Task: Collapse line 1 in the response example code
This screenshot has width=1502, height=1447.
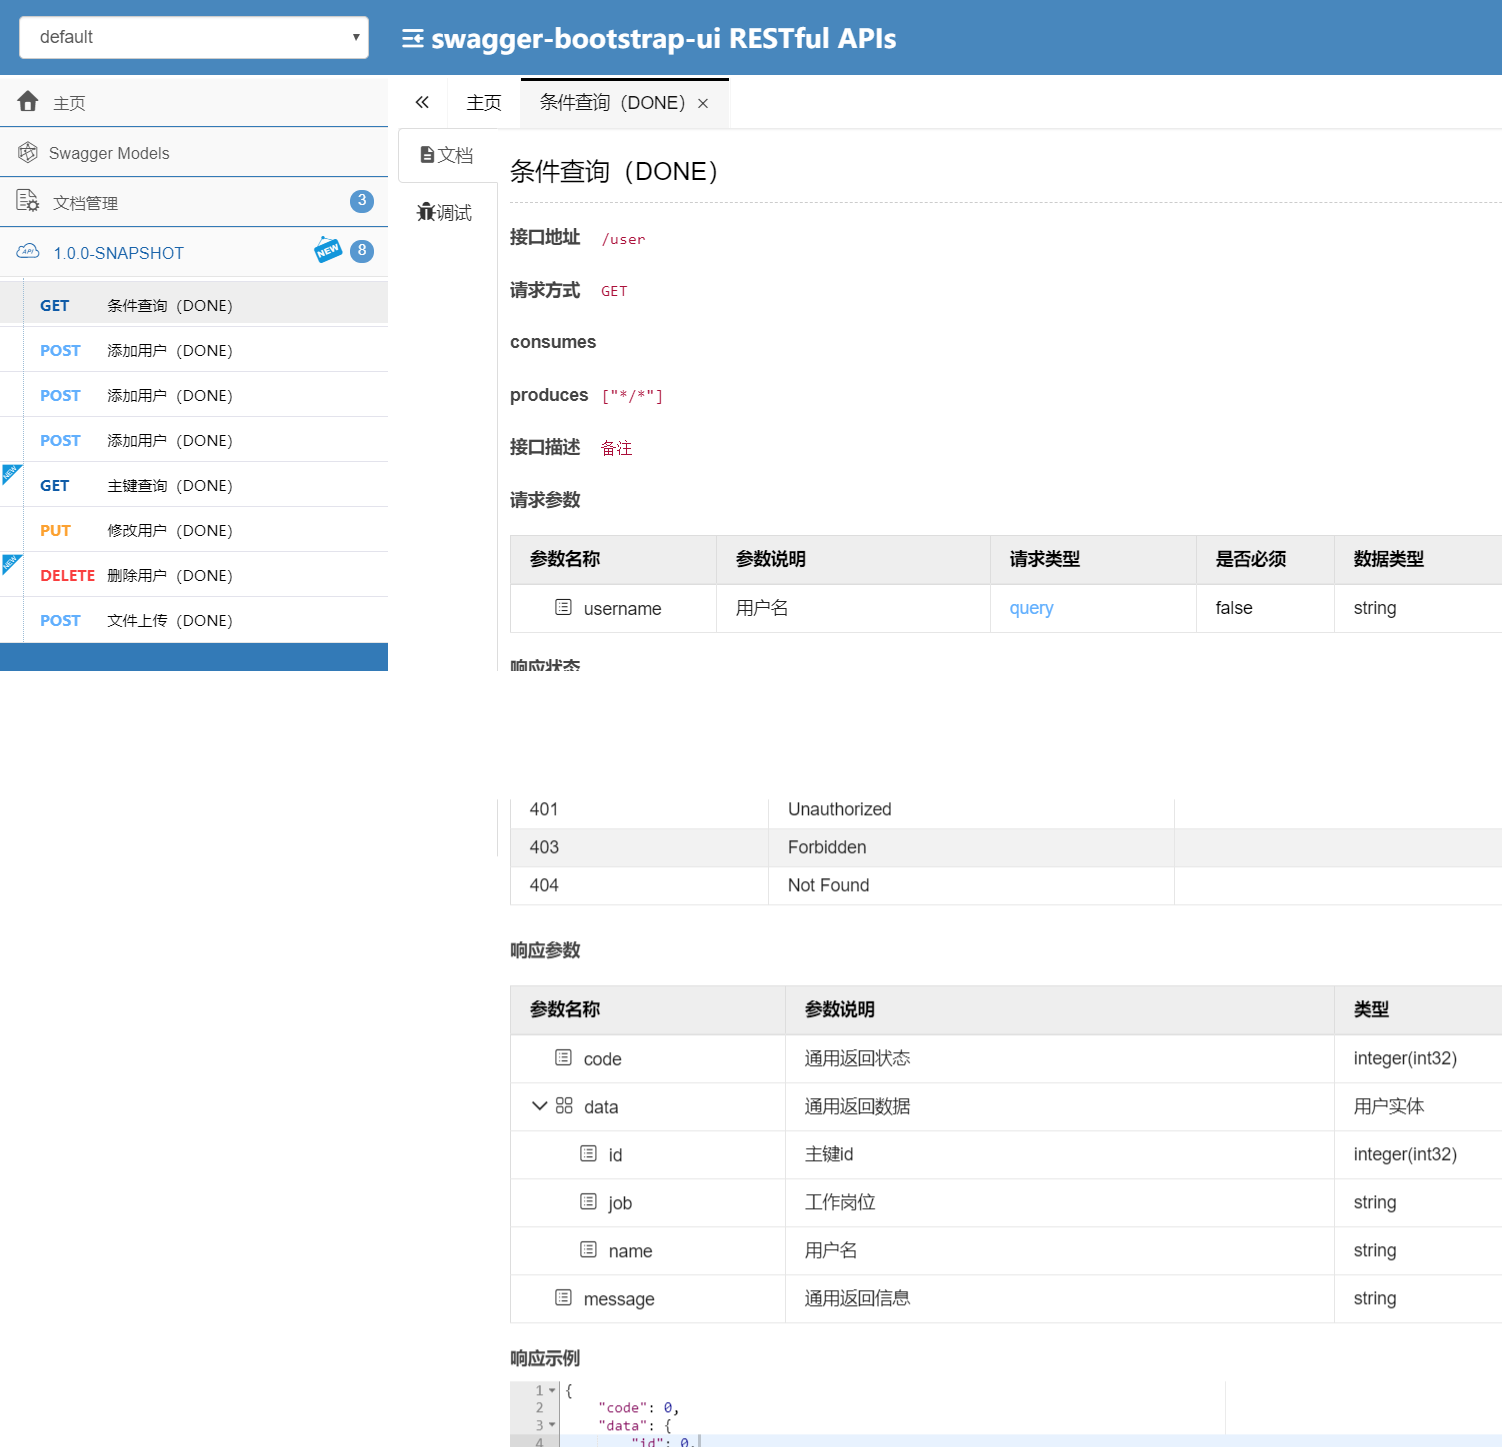Action: pos(552,1390)
